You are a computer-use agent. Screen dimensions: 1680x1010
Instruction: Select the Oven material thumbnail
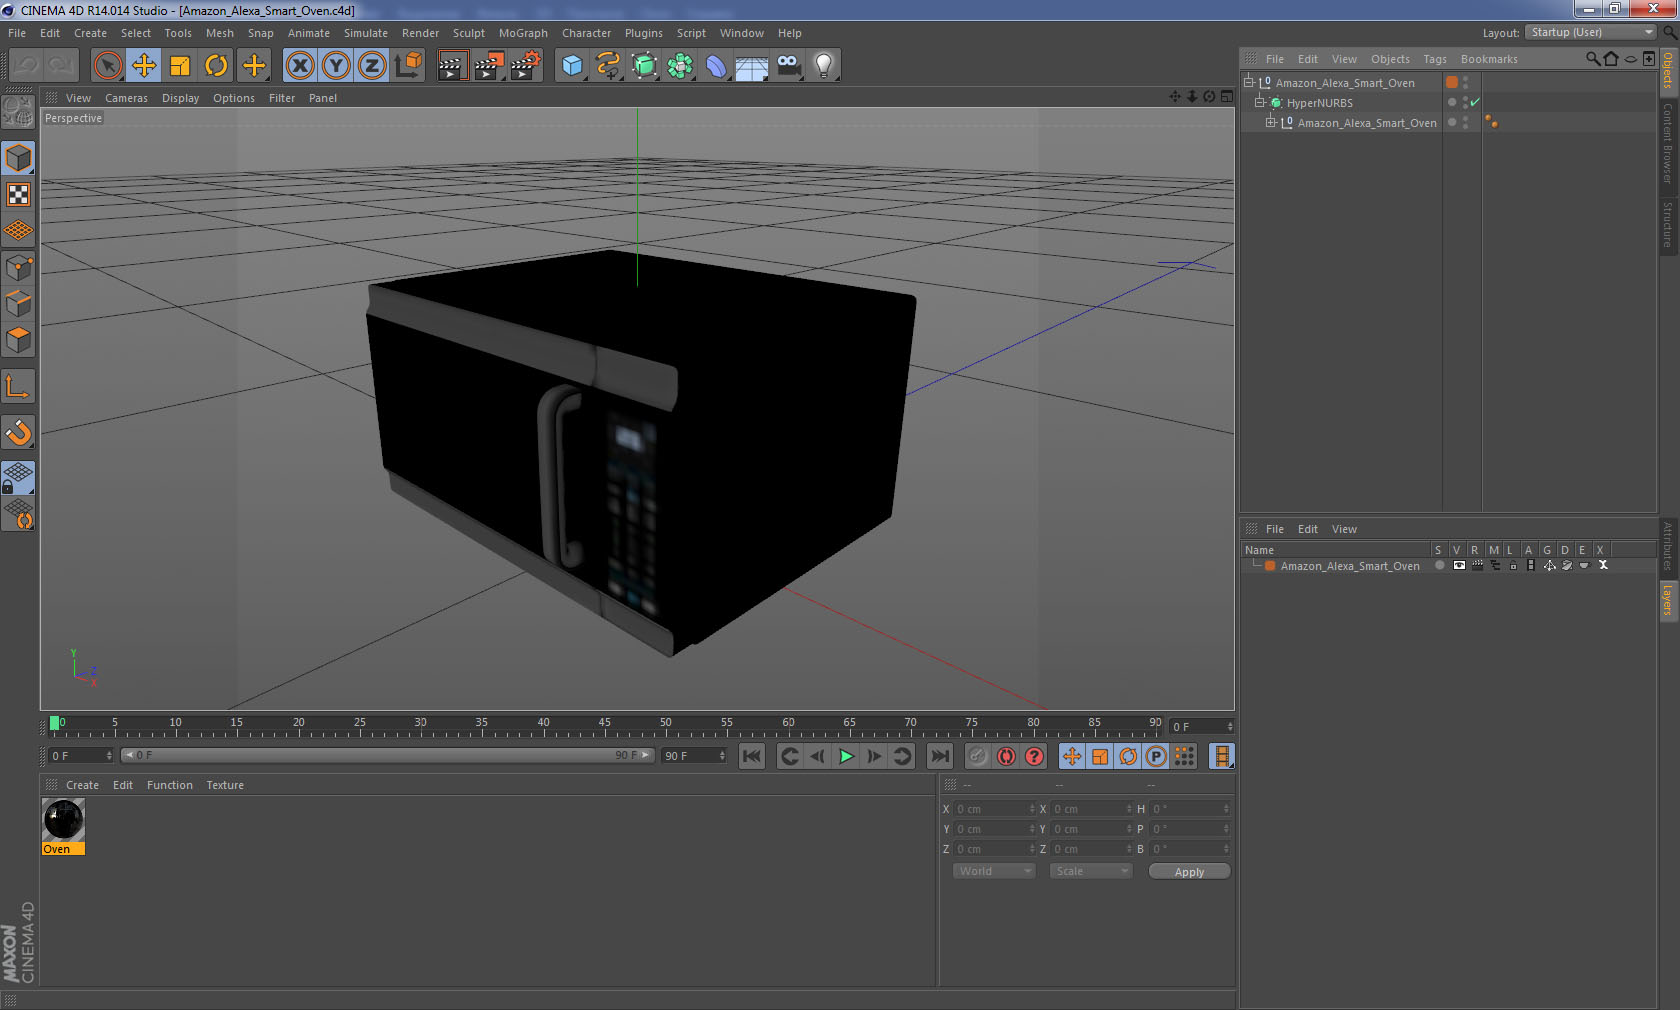click(x=63, y=820)
